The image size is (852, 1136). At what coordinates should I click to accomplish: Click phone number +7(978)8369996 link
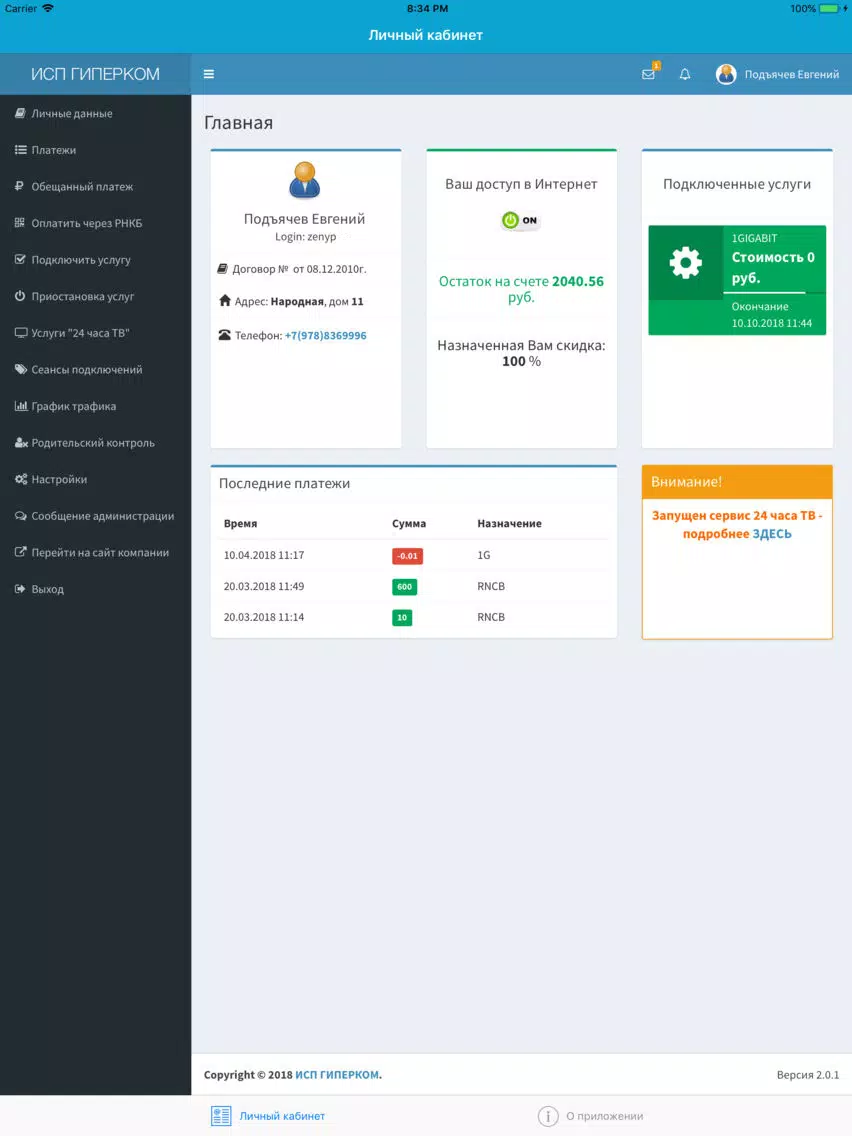[325, 335]
